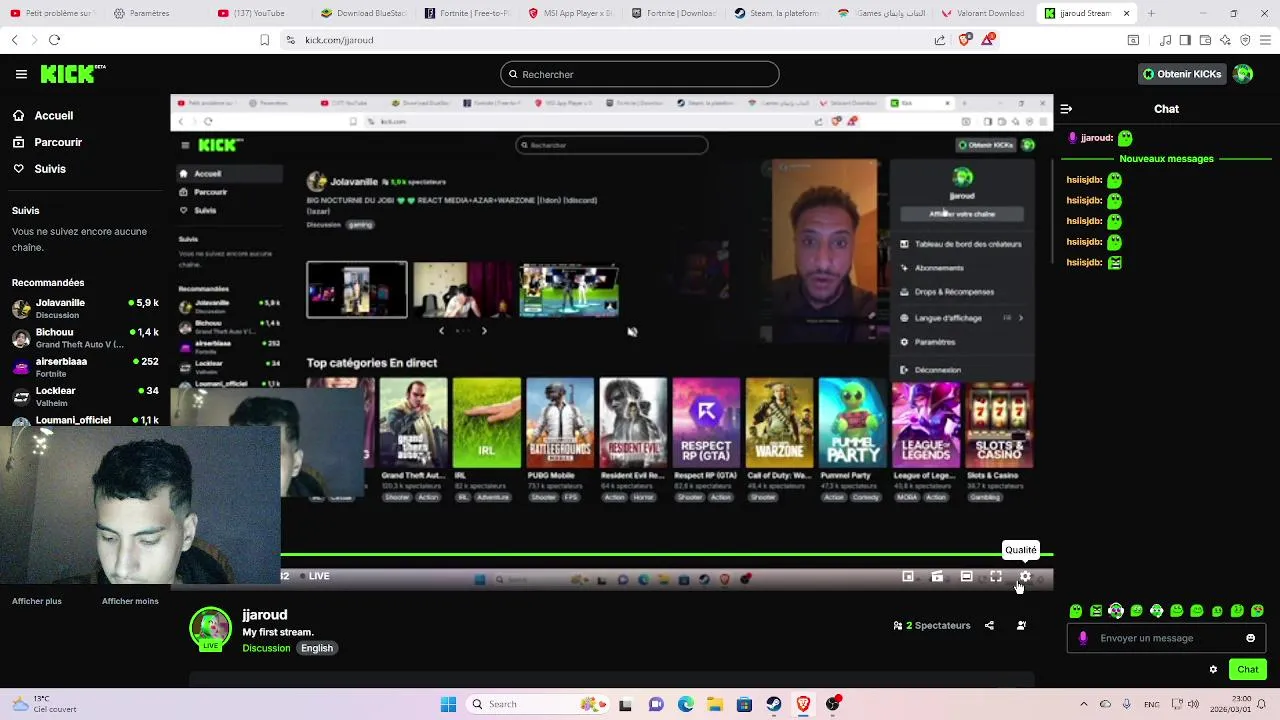This screenshot has width=1280, height=720.
Task: Click the English language tag
Action: click(317, 648)
